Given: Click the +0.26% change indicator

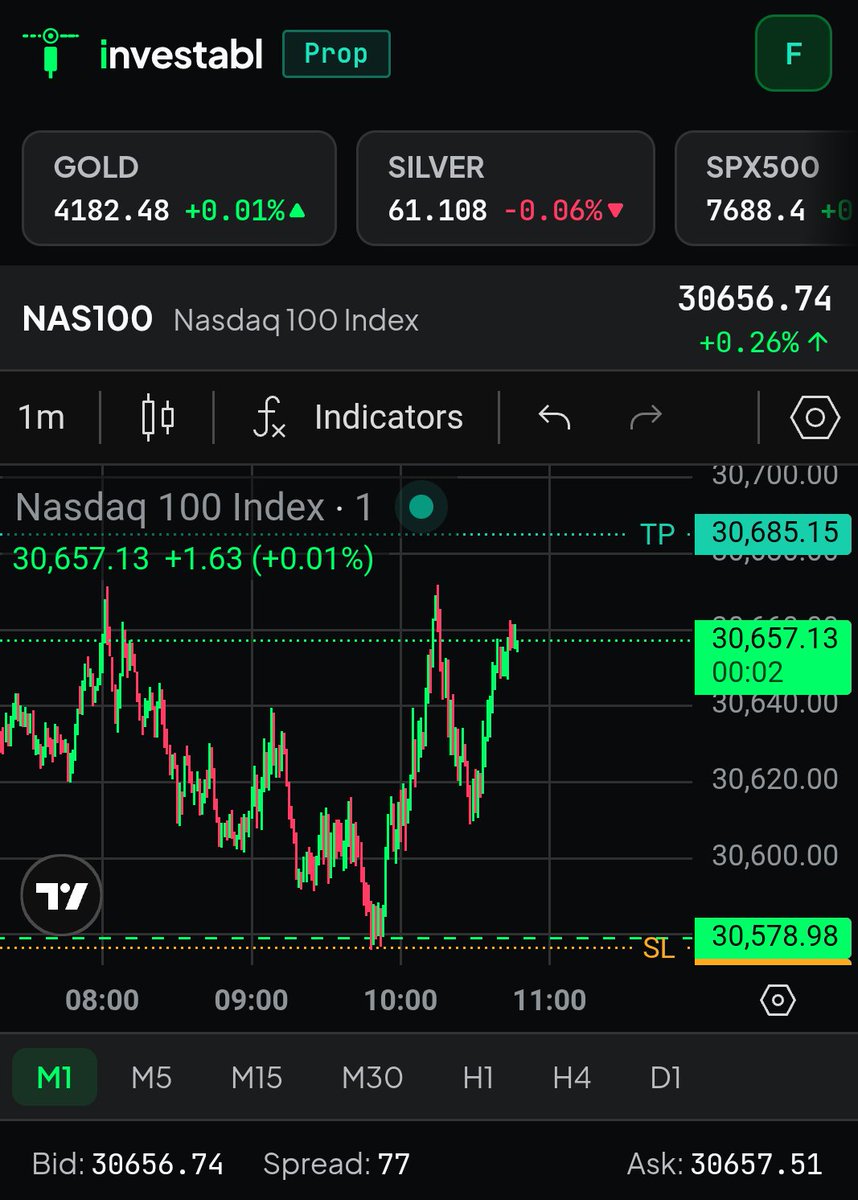Looking at the screenshot, I should coord(765,343).
